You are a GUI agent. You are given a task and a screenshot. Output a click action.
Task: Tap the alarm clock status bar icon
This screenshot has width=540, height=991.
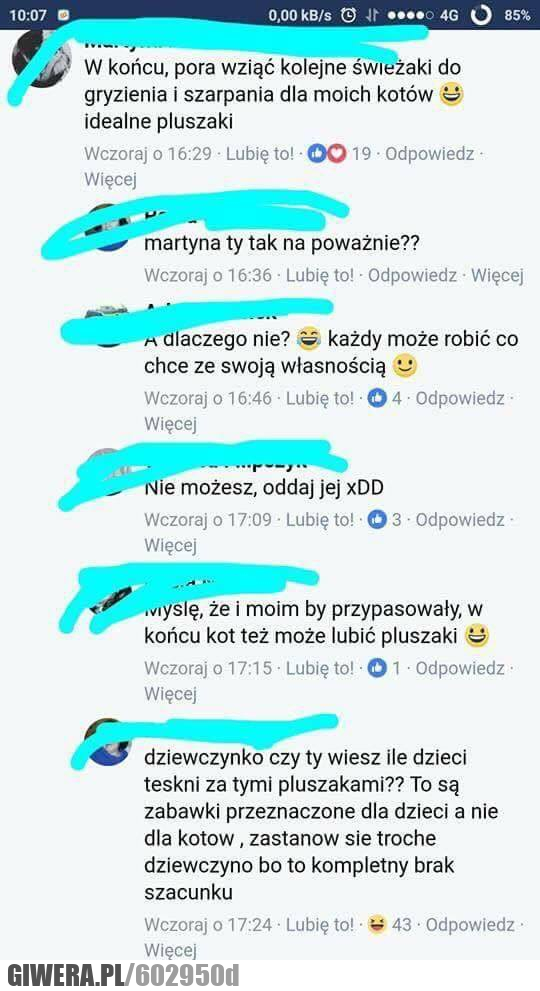click(x=348, y=15)
